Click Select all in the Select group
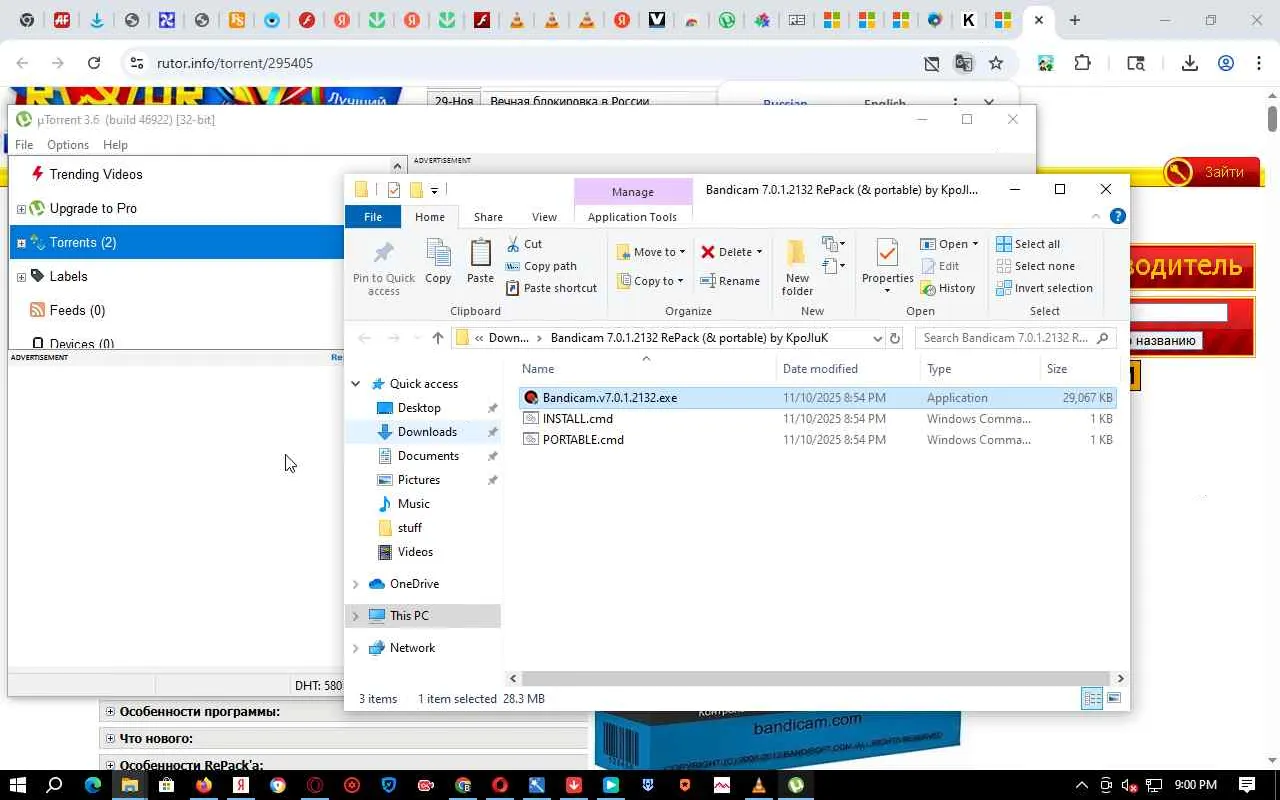 coord(1028,244)
